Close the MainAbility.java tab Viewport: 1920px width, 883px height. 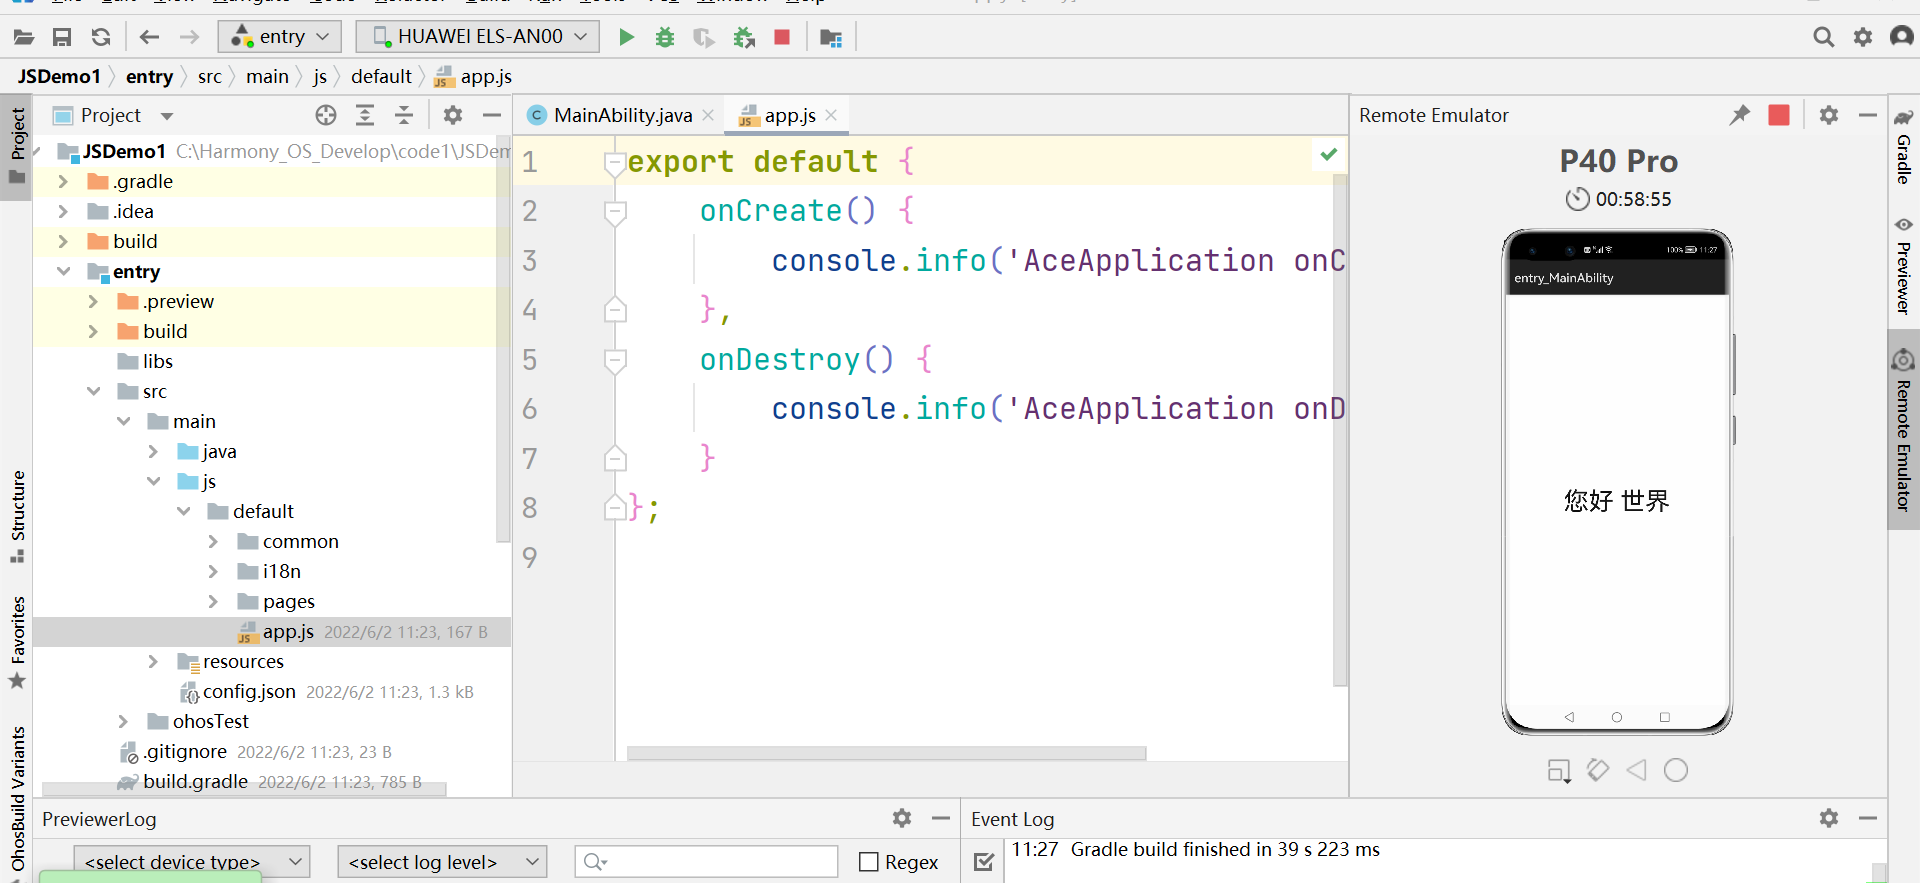click(708, 115)
